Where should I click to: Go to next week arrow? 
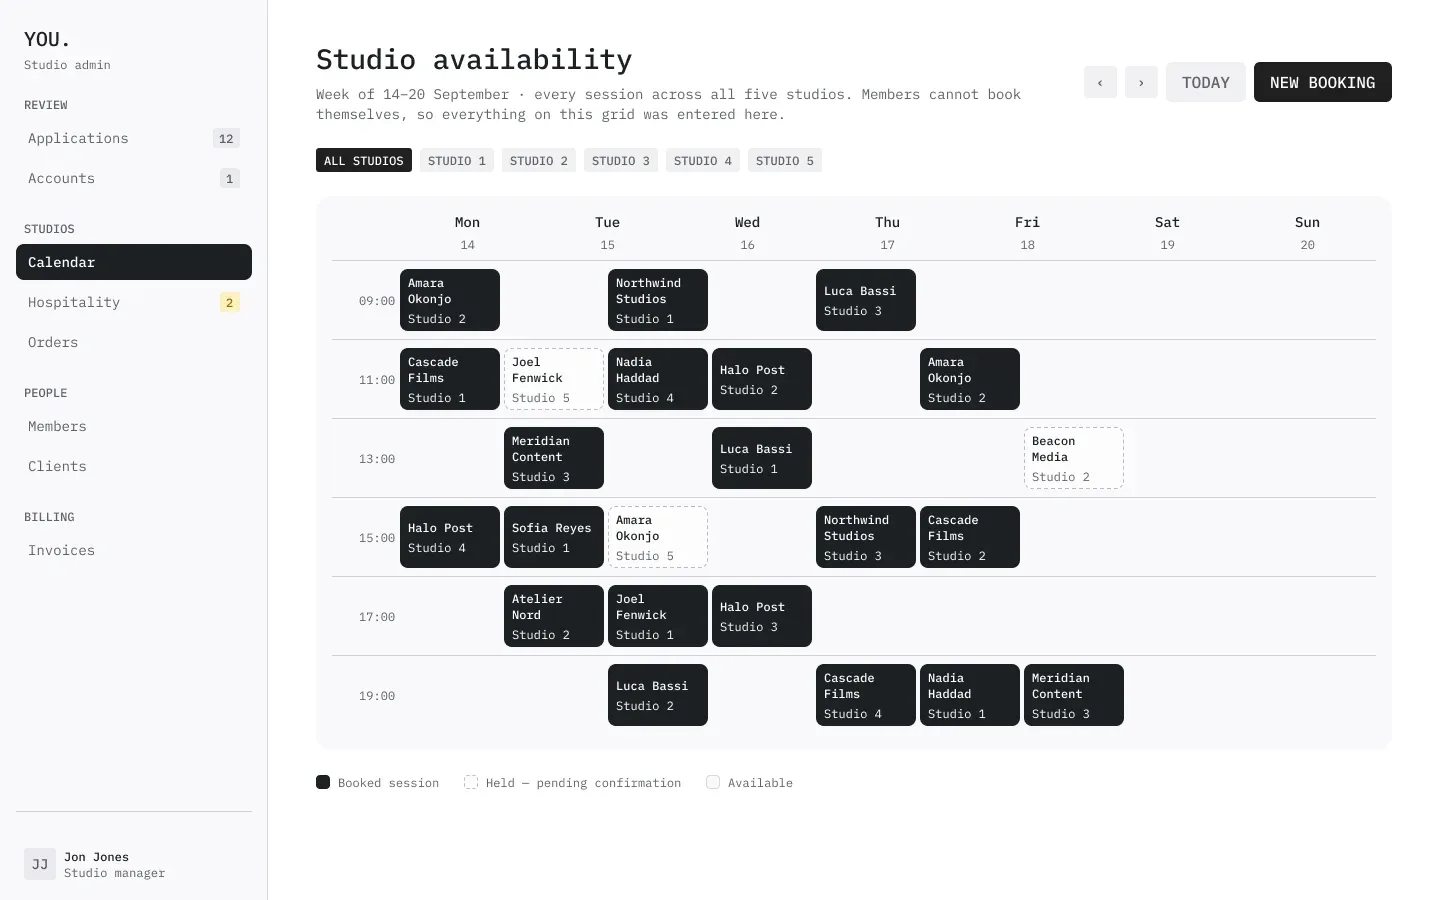pos(1141,82)
